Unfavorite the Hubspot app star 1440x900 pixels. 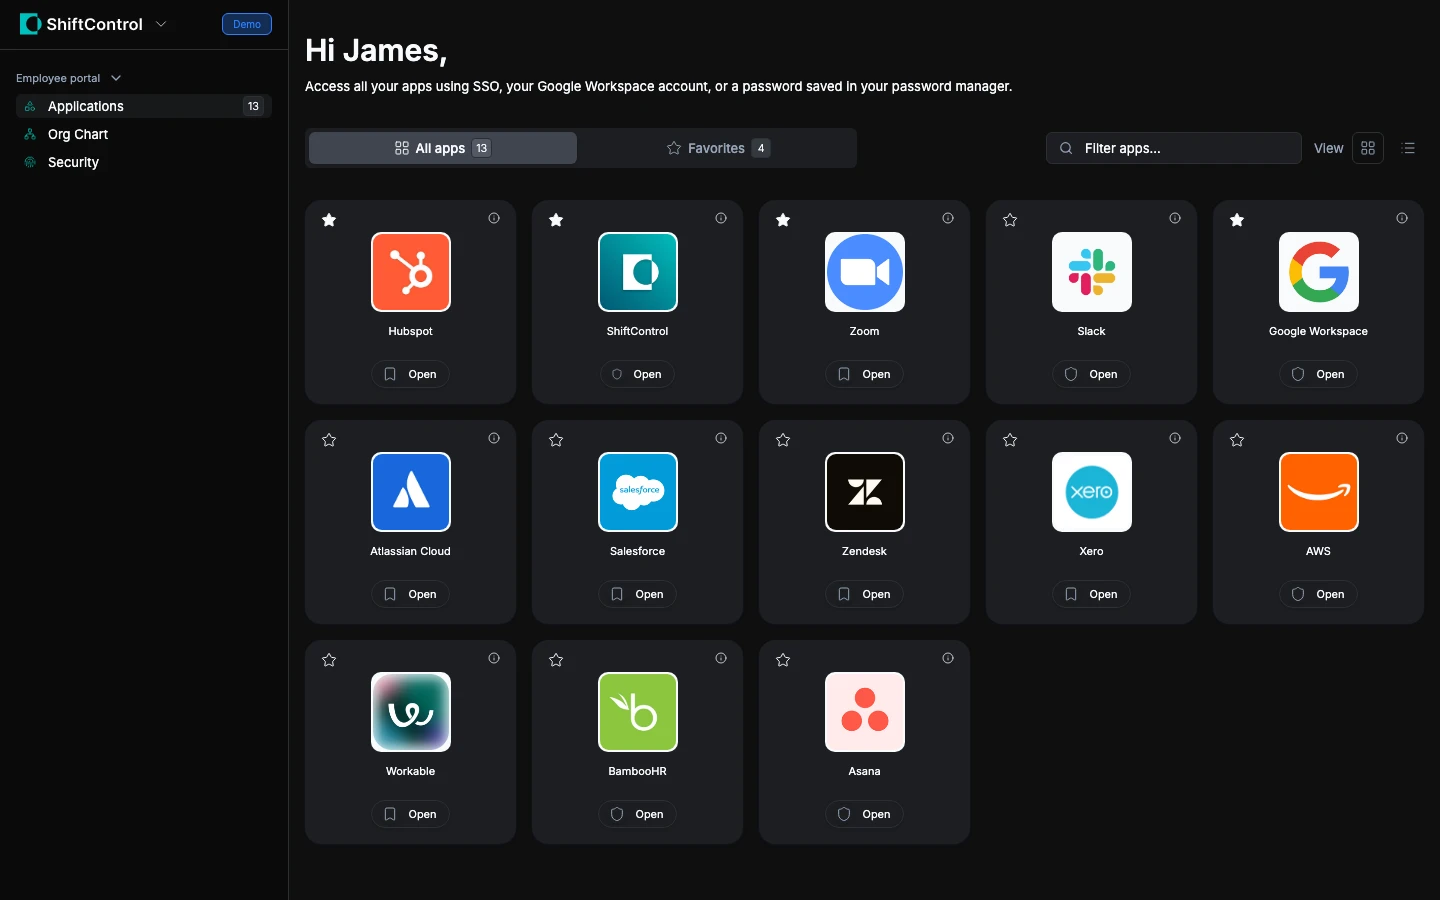point(329,220)
